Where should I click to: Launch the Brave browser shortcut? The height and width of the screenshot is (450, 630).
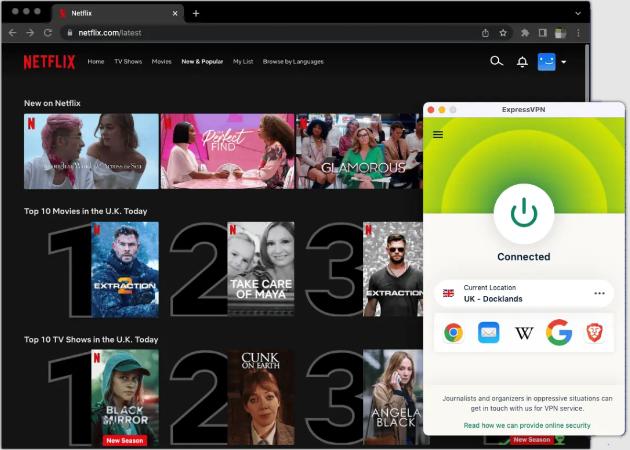594,333
